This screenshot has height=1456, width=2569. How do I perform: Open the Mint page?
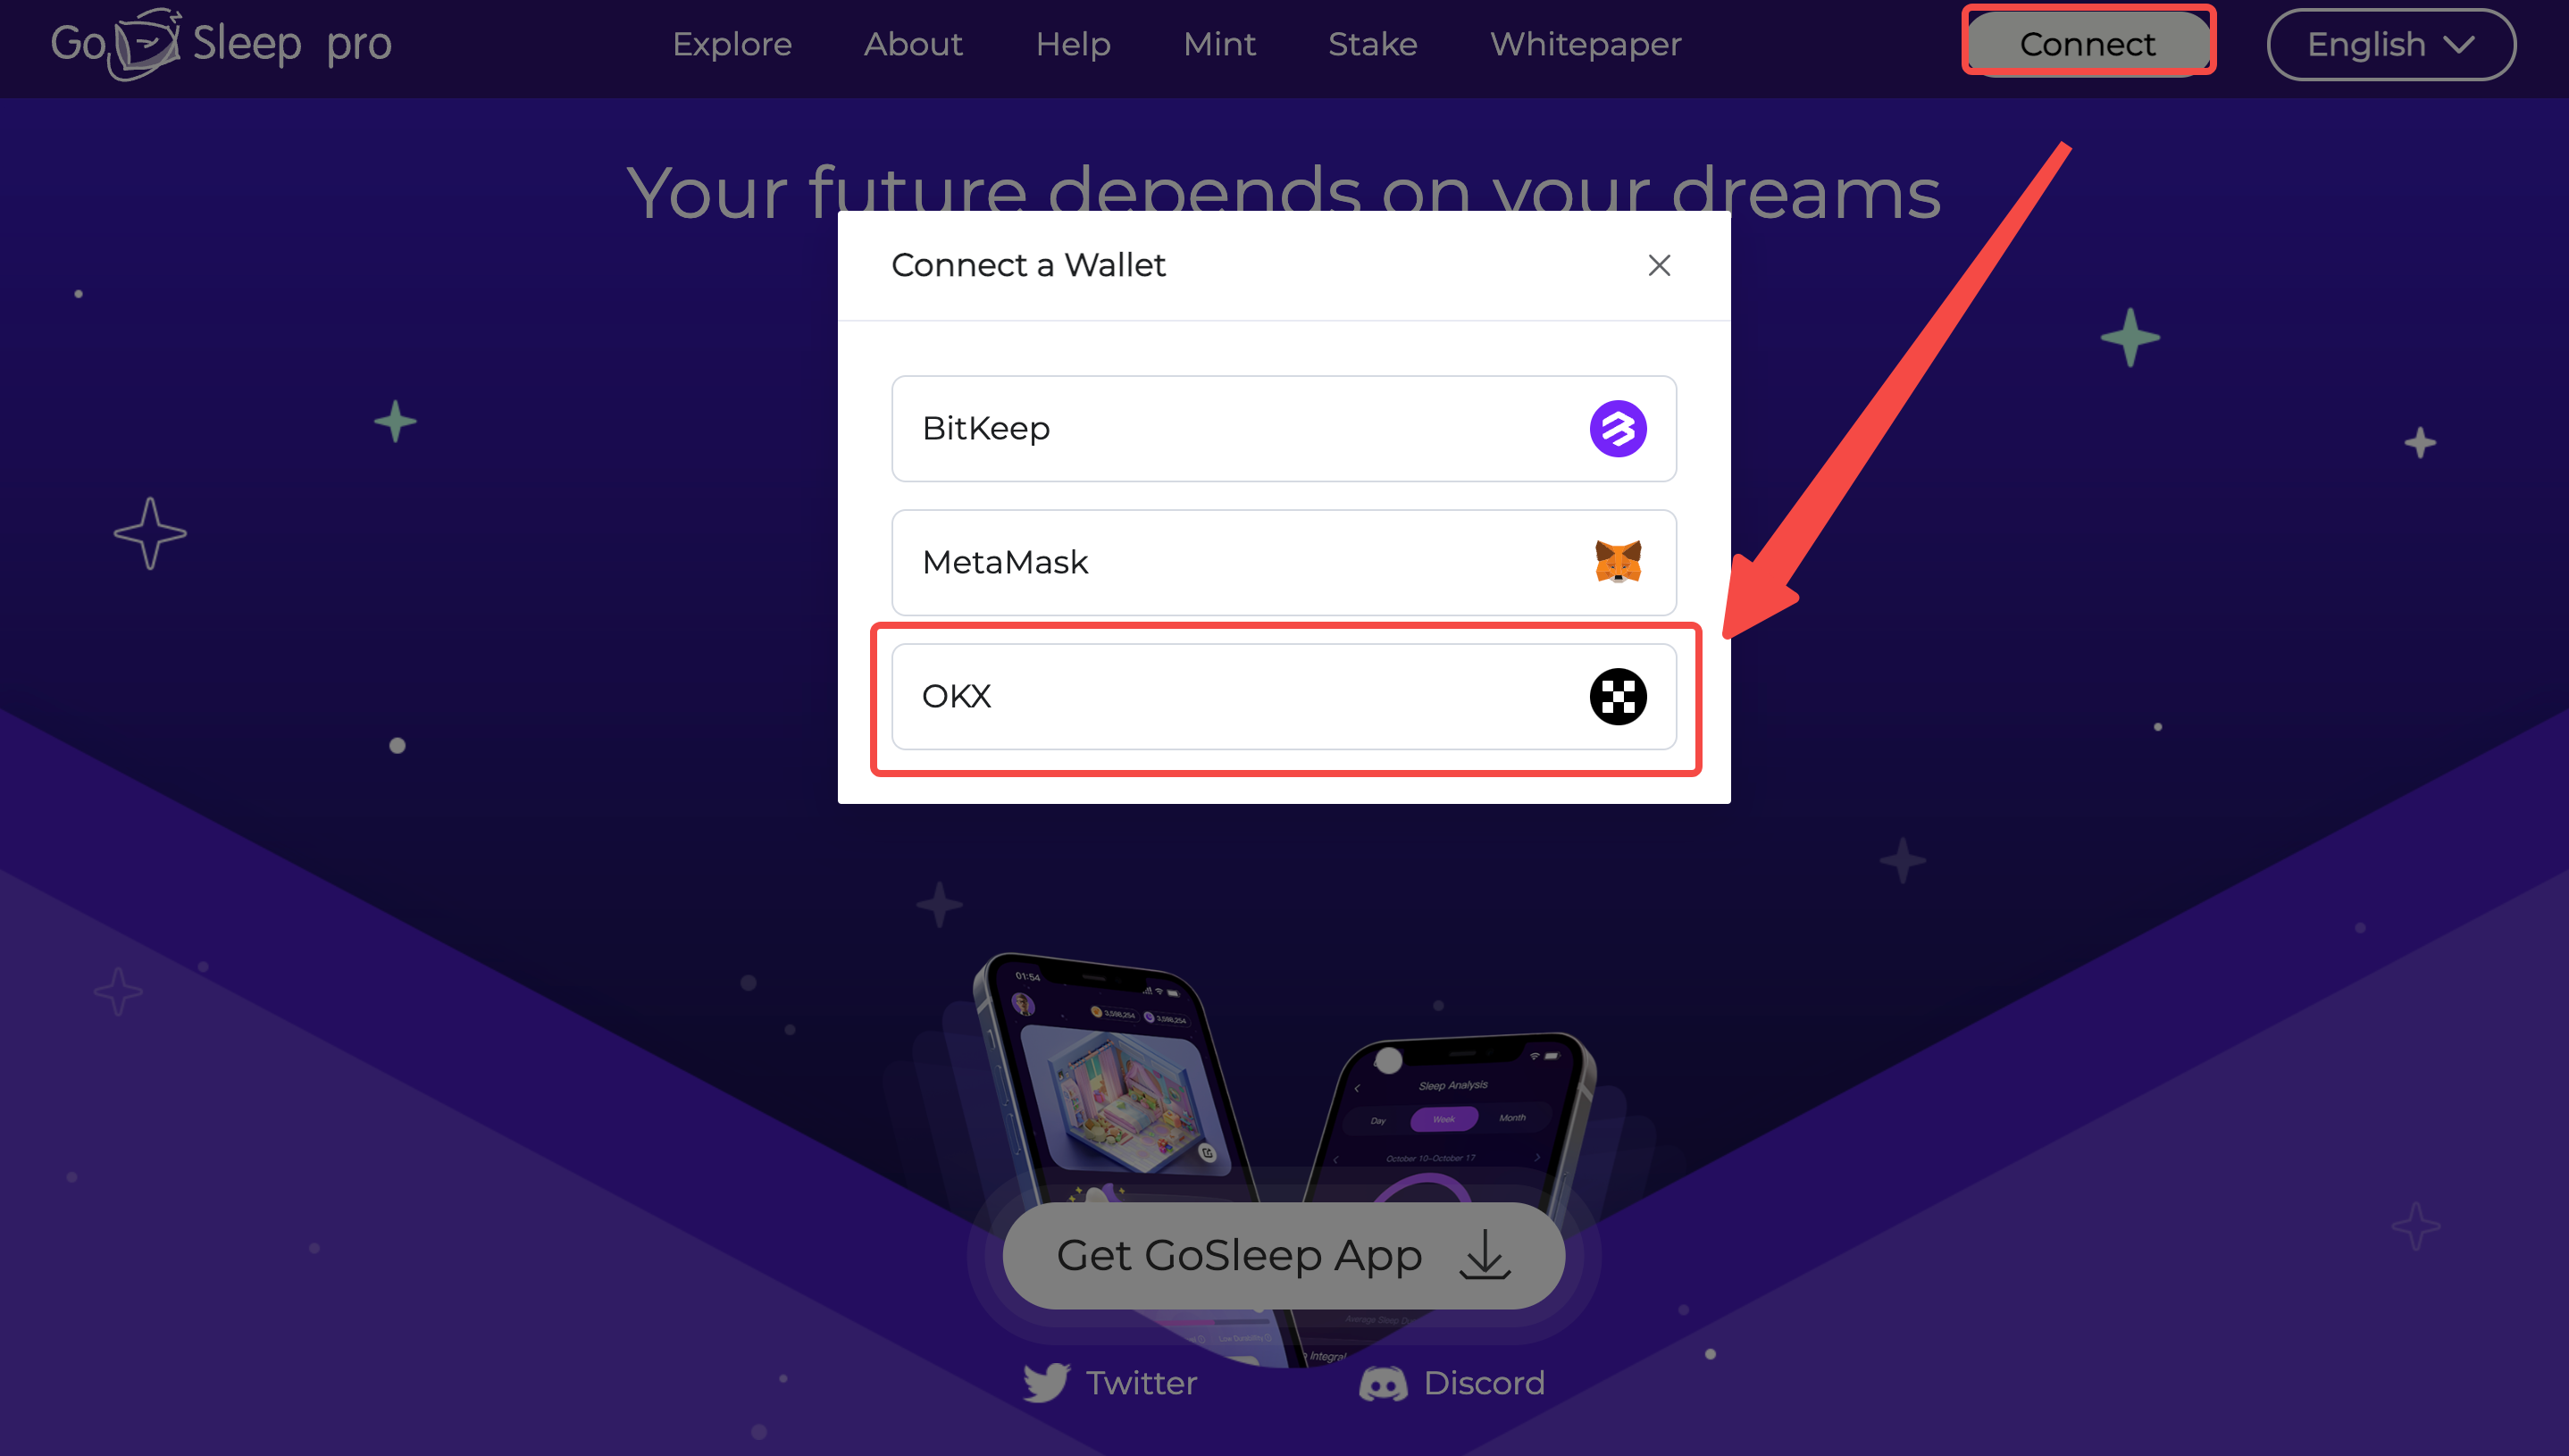click(1219, 44)
